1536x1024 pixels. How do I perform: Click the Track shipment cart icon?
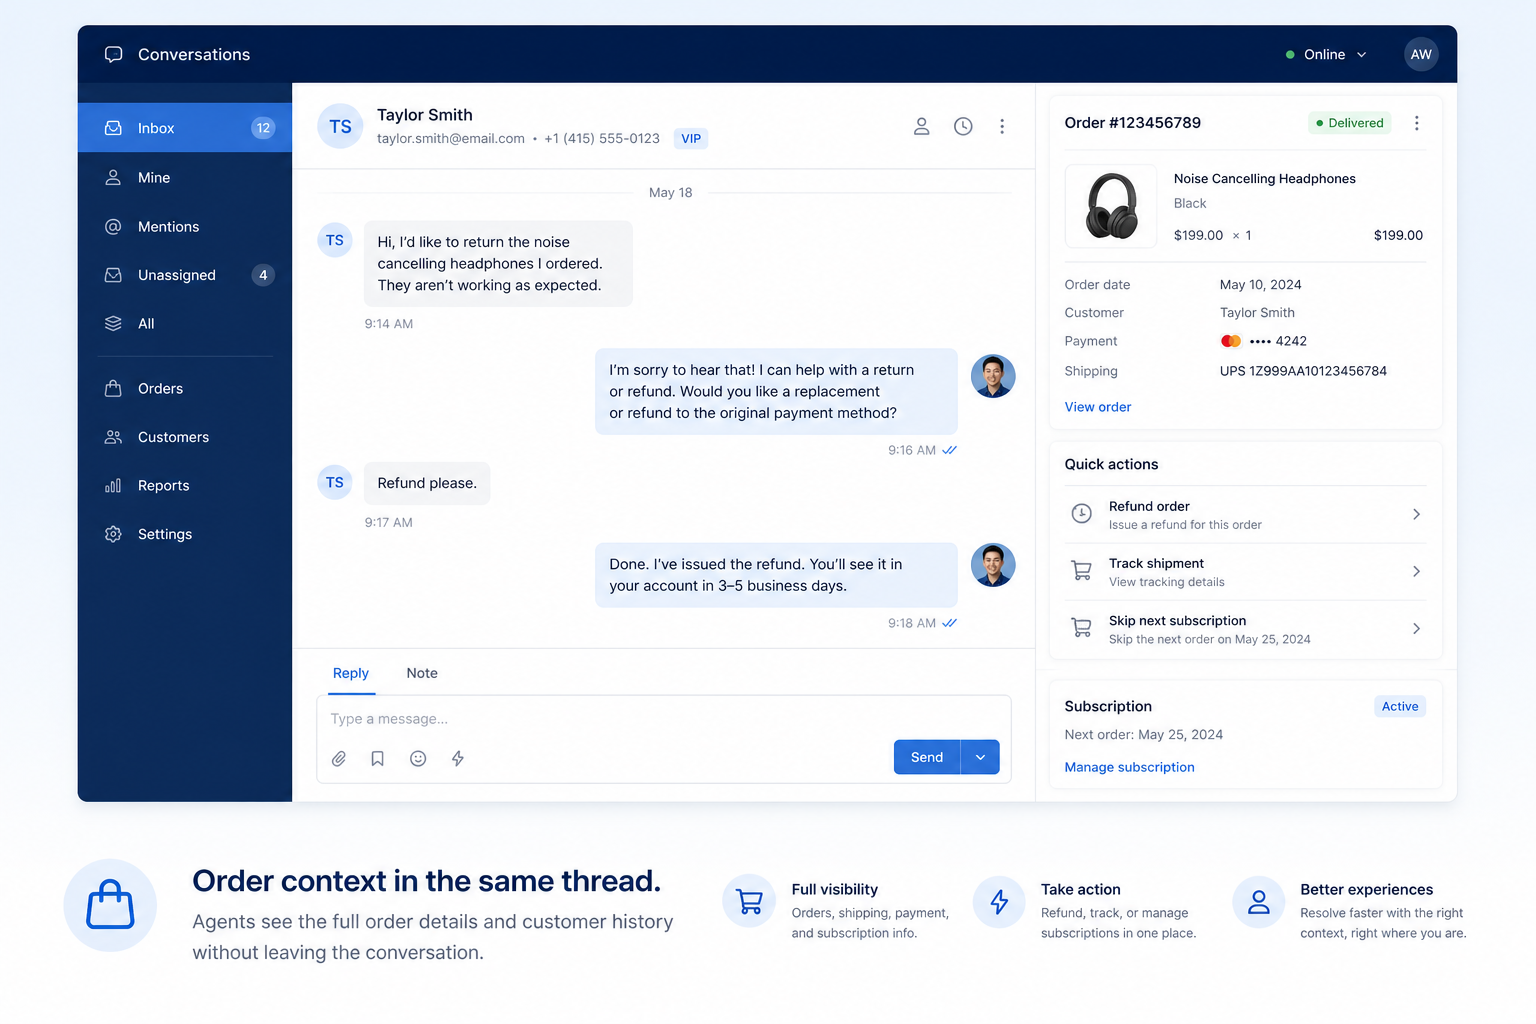pyautogui.click(x=1082, y=571)
